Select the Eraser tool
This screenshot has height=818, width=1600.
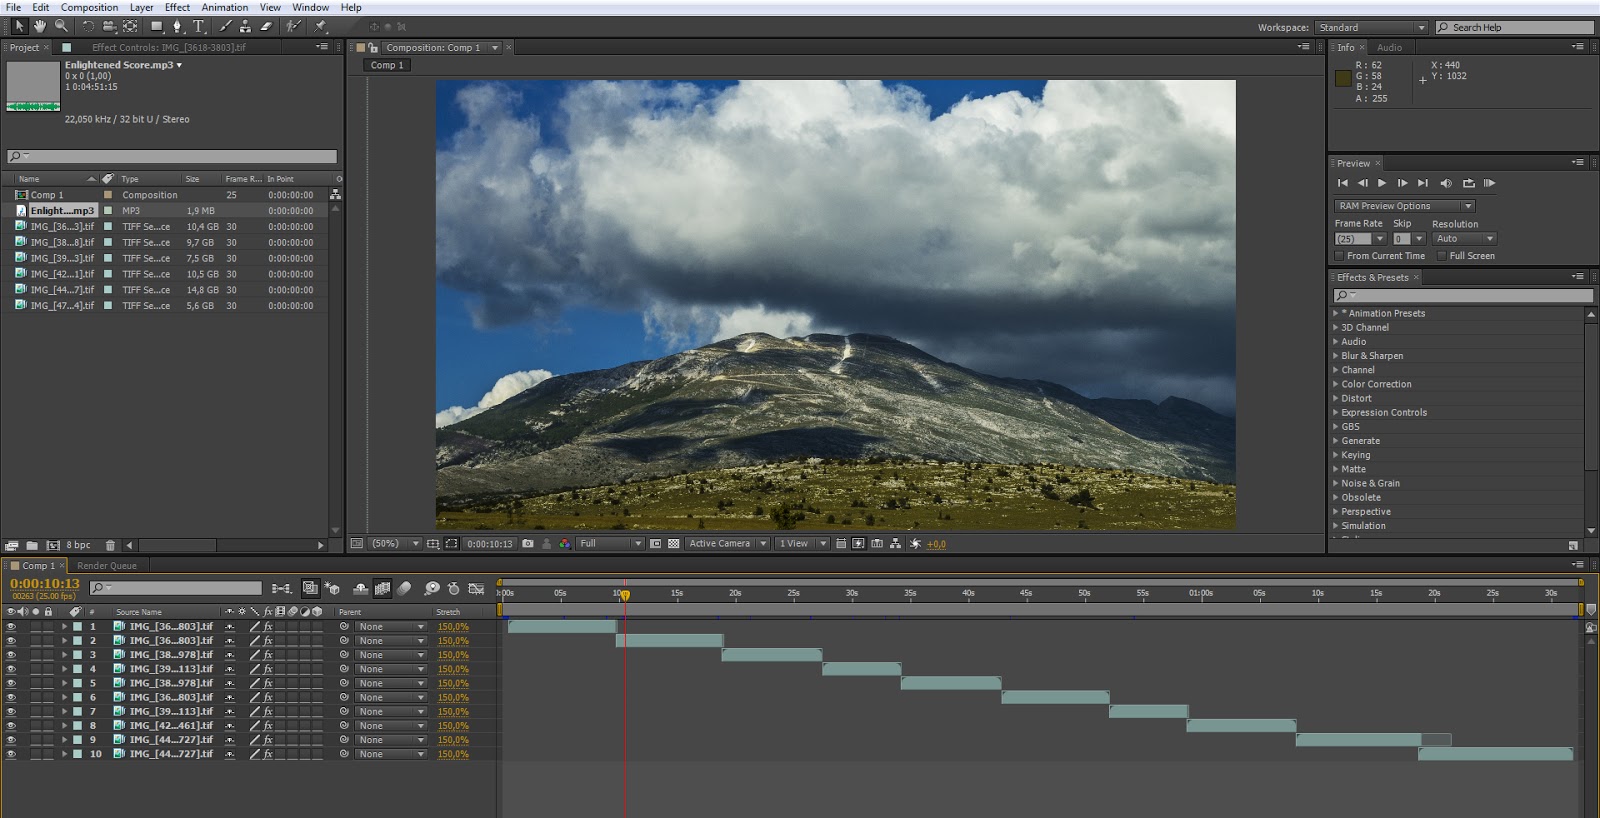point(266,27)
